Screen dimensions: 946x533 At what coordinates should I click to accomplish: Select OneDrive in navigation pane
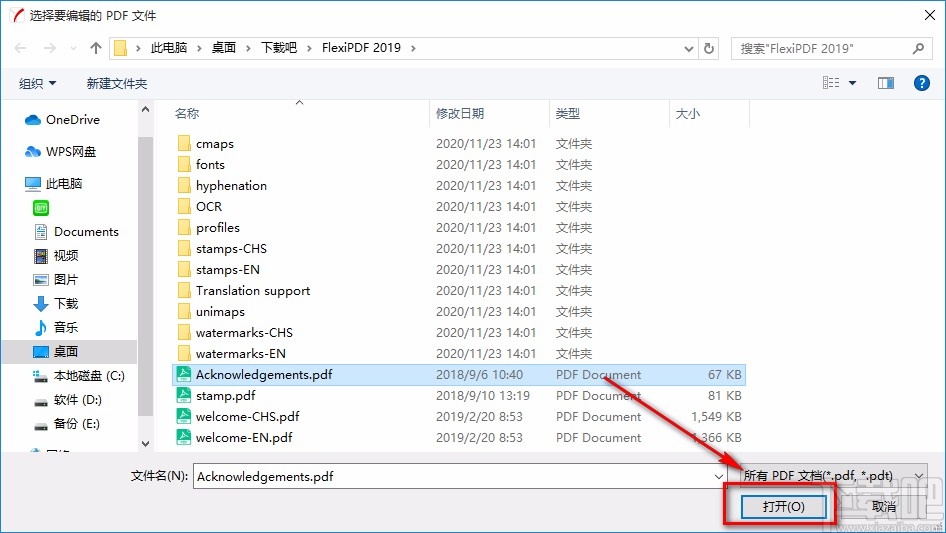(62, 120)
